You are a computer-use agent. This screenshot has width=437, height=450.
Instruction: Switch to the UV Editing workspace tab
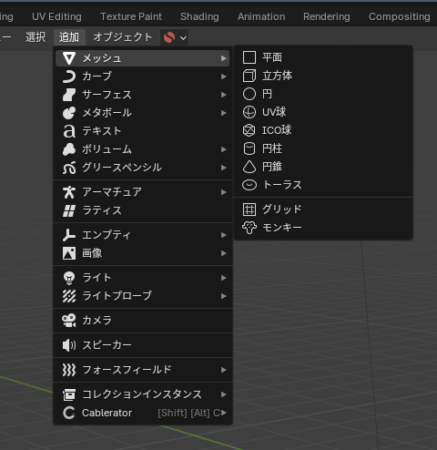(57, 17)
